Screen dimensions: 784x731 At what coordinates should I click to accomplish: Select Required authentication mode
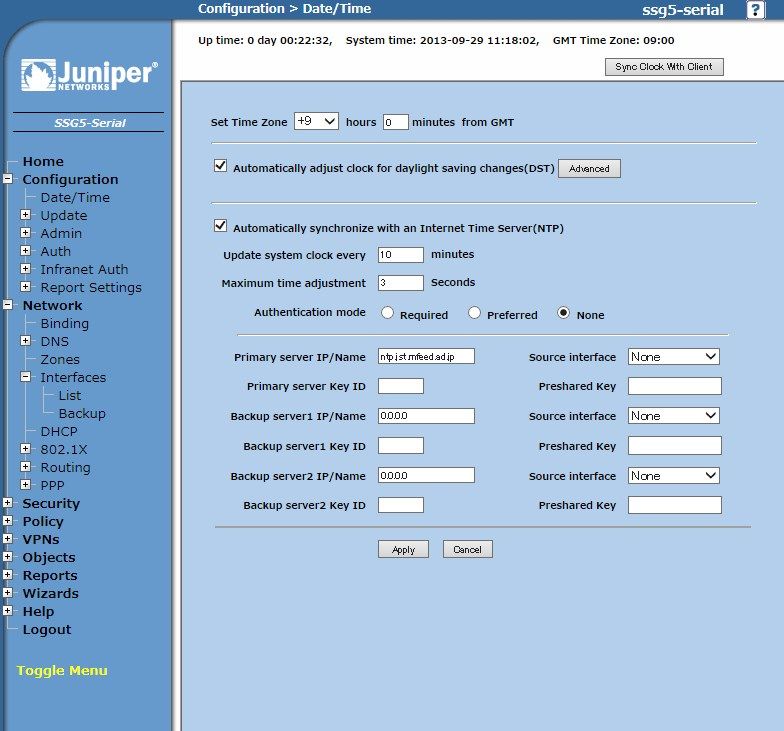coord(387,313)
